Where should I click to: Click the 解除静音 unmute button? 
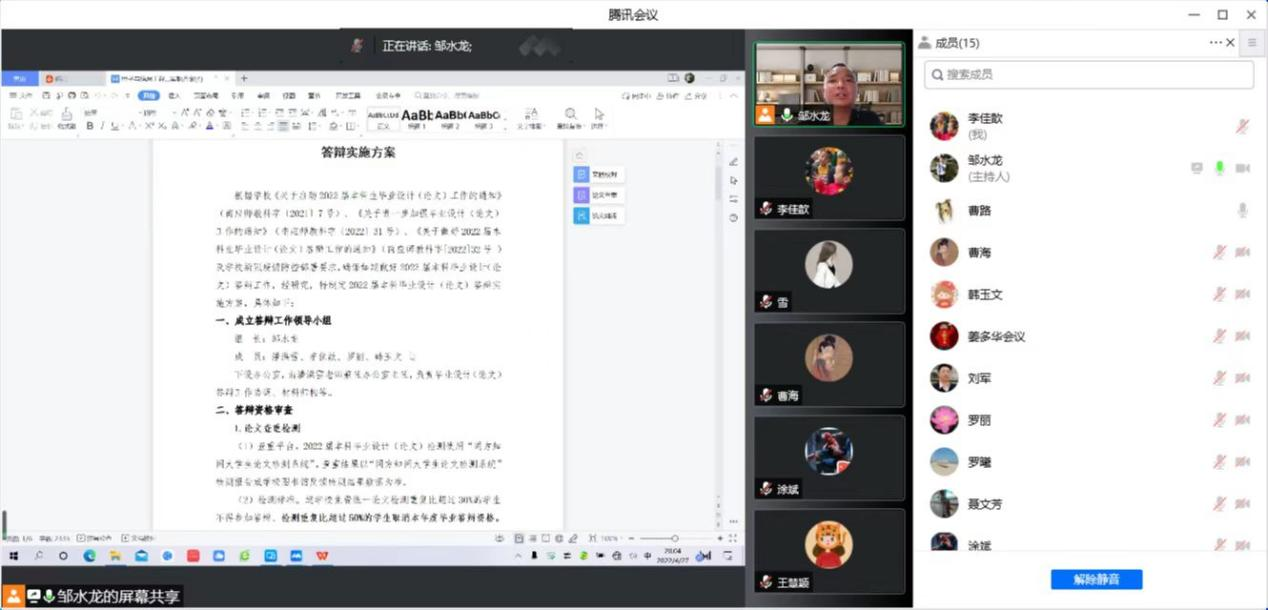[x=1096, y=580]
